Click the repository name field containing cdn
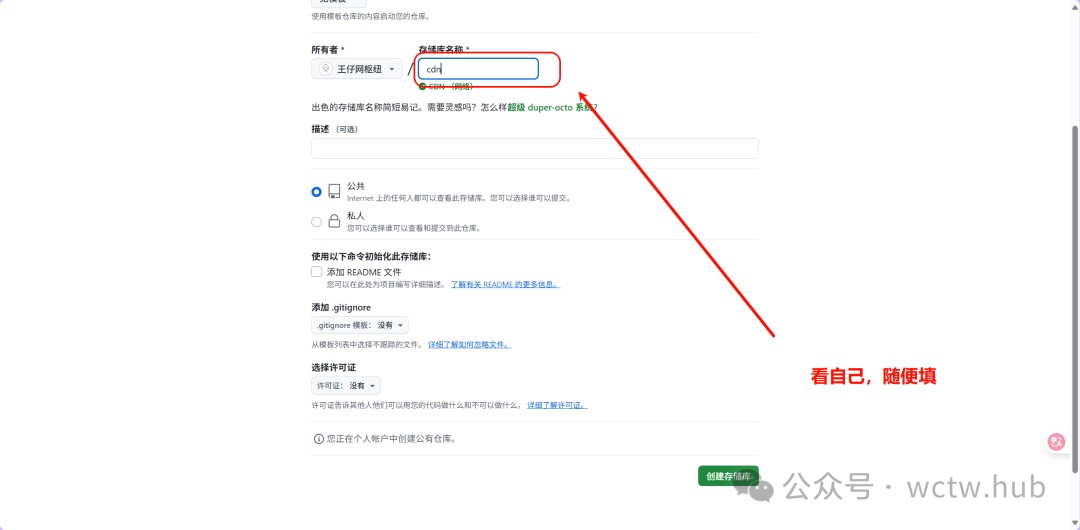The image size is (1080, 530). tap(478, 69)
